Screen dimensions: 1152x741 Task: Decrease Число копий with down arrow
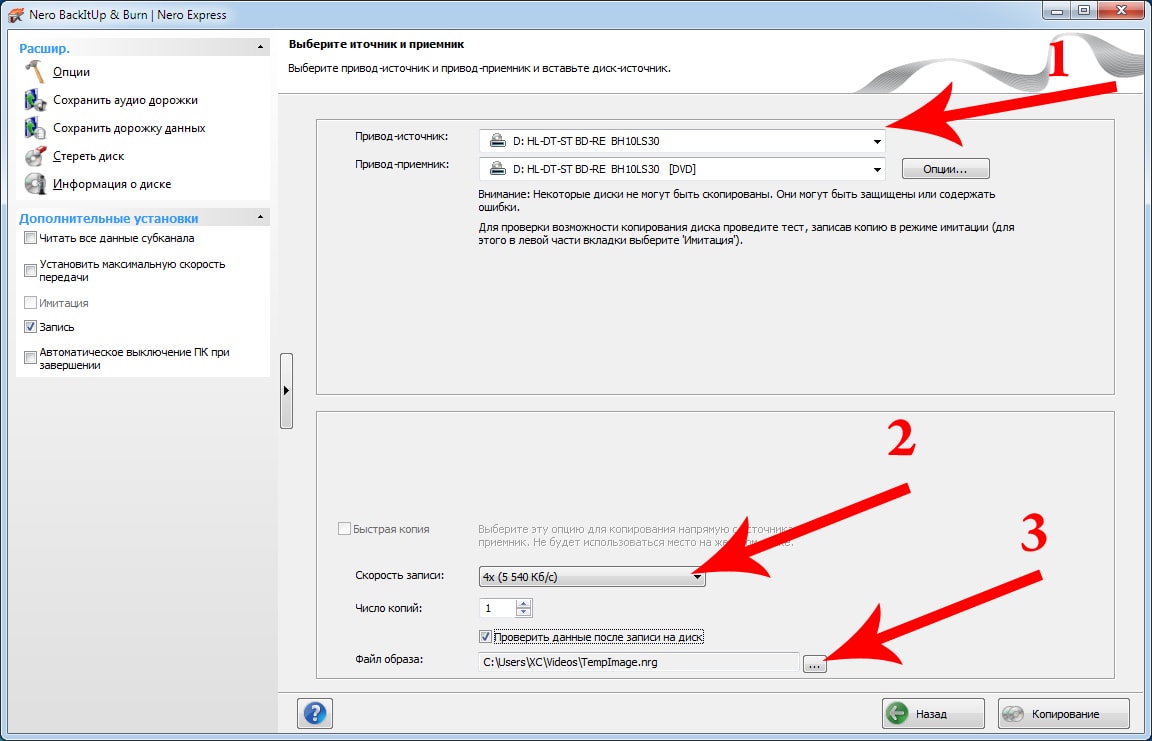click(523, 612)
